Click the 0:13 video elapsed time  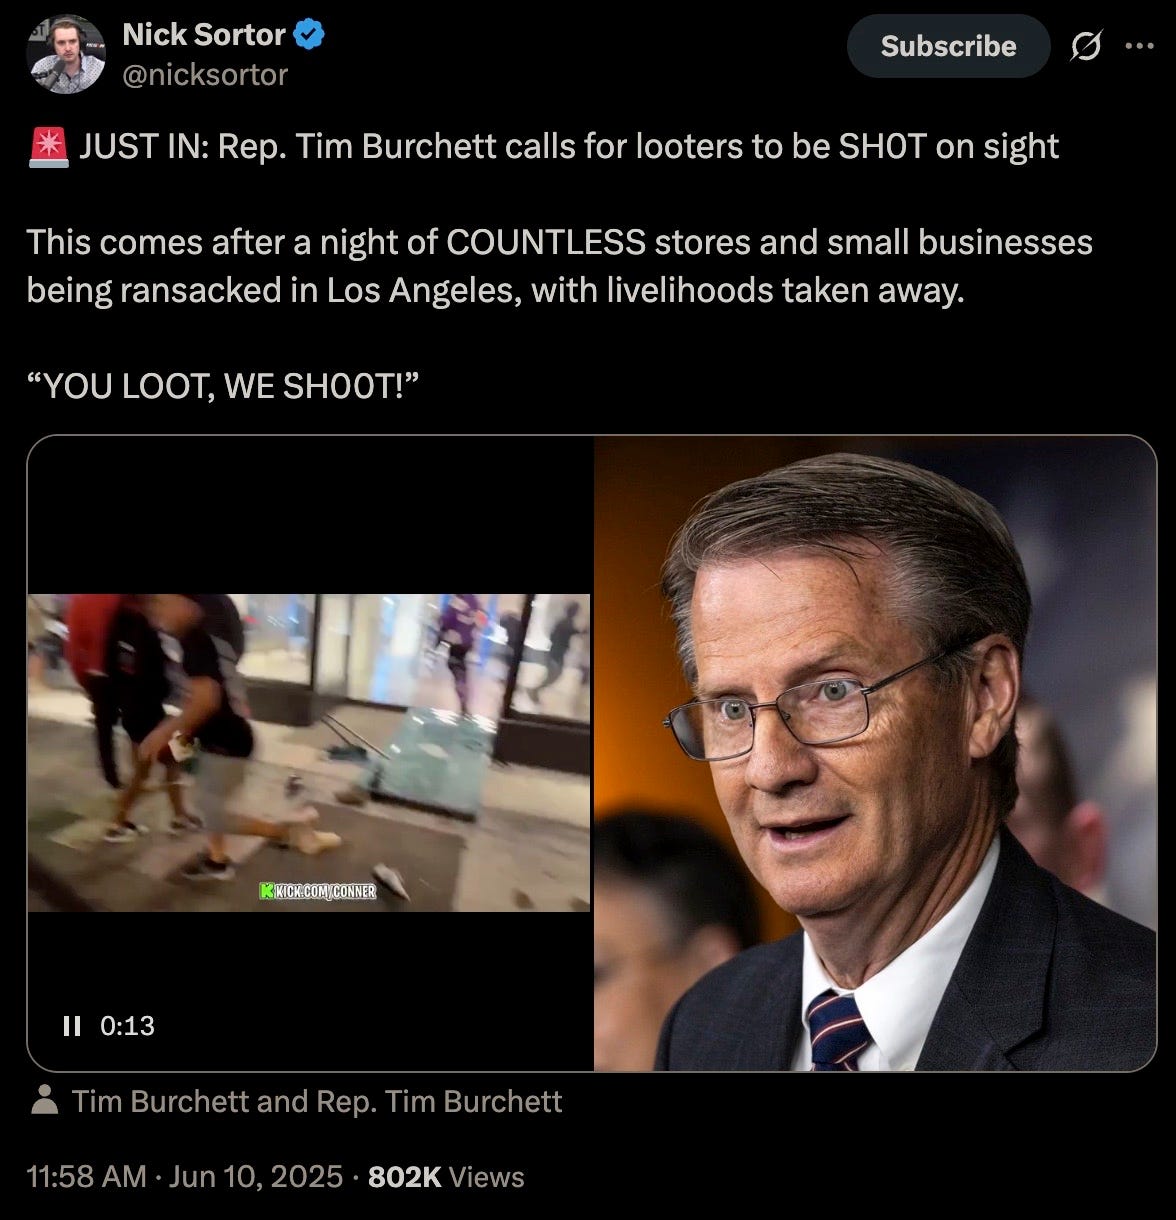point(128,1026)
